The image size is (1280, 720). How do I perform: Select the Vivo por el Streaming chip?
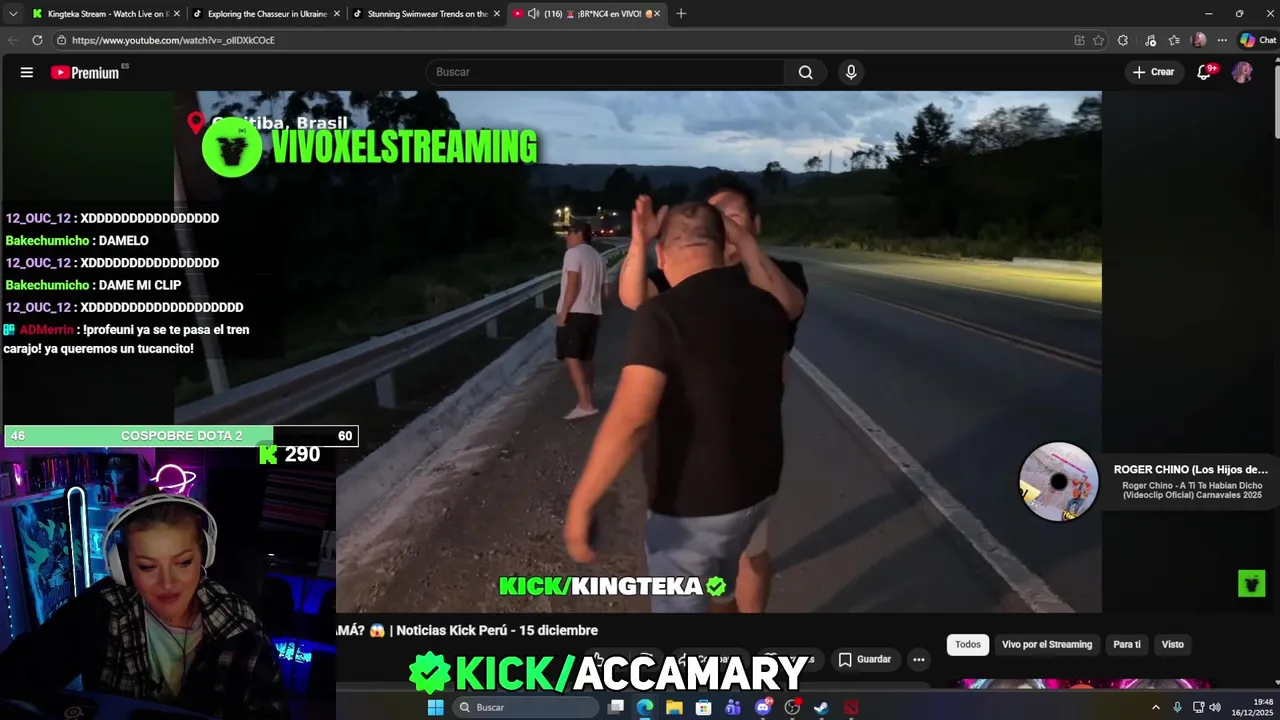(1047, 644)
